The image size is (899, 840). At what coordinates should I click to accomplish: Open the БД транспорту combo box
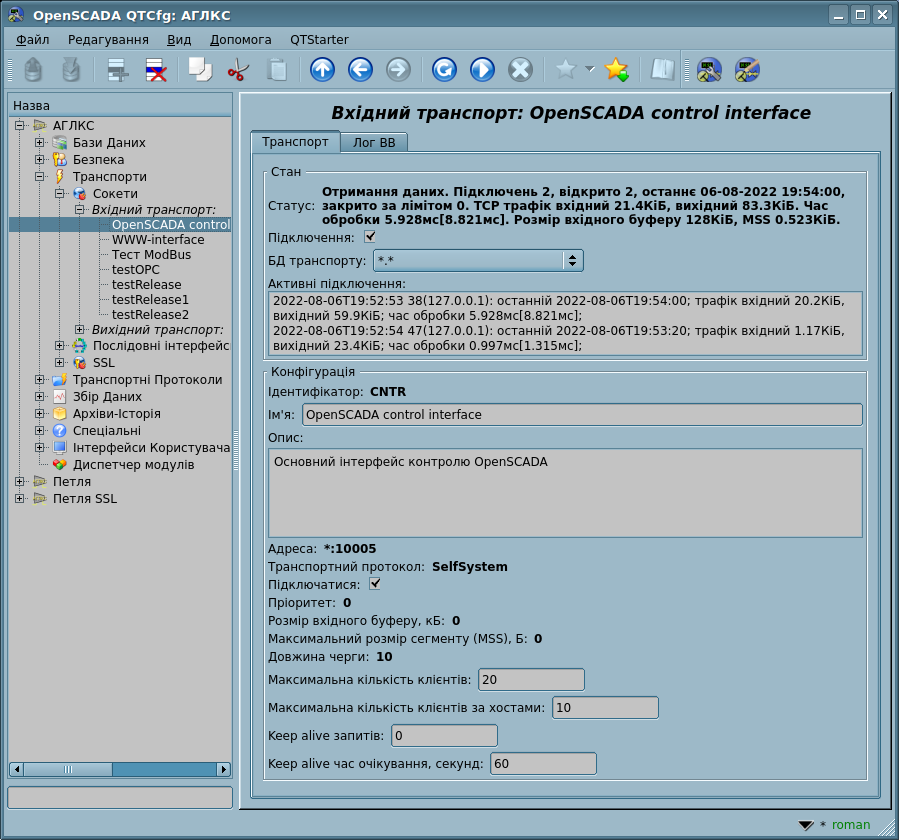[478, 261]
